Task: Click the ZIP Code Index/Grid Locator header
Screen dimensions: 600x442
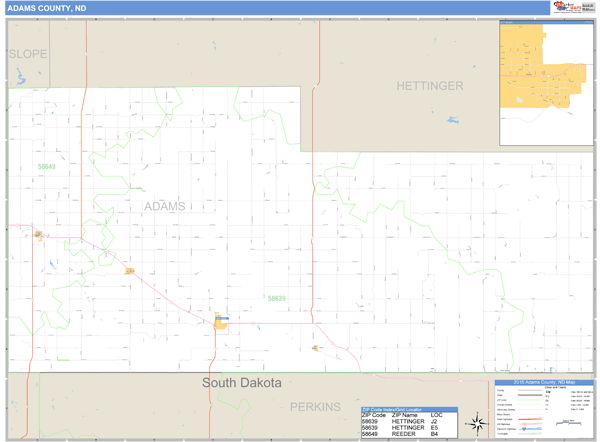Action: (409, 409)
